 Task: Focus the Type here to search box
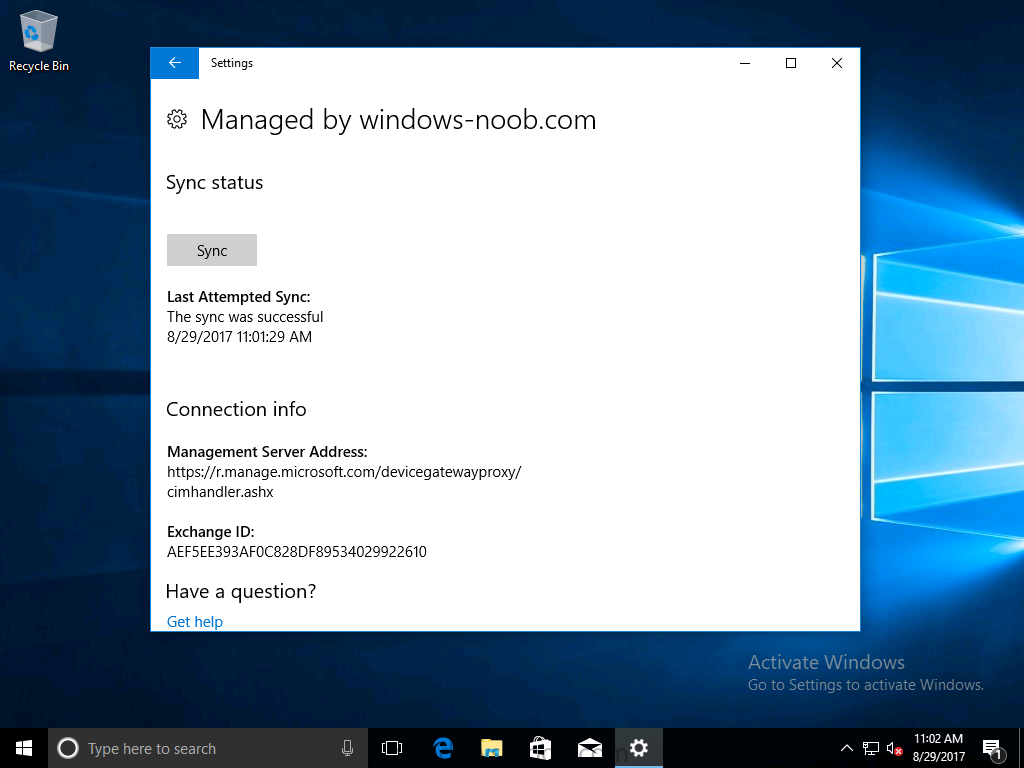pos(208,748)
